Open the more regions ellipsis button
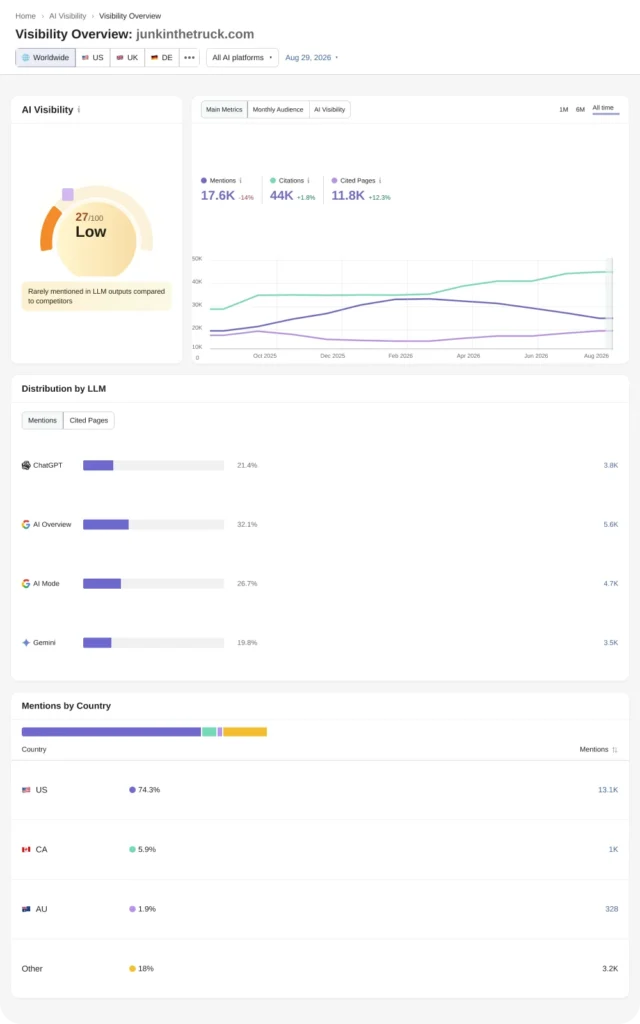The height and width of the screenshot is (1024, 640). point(189,57)
